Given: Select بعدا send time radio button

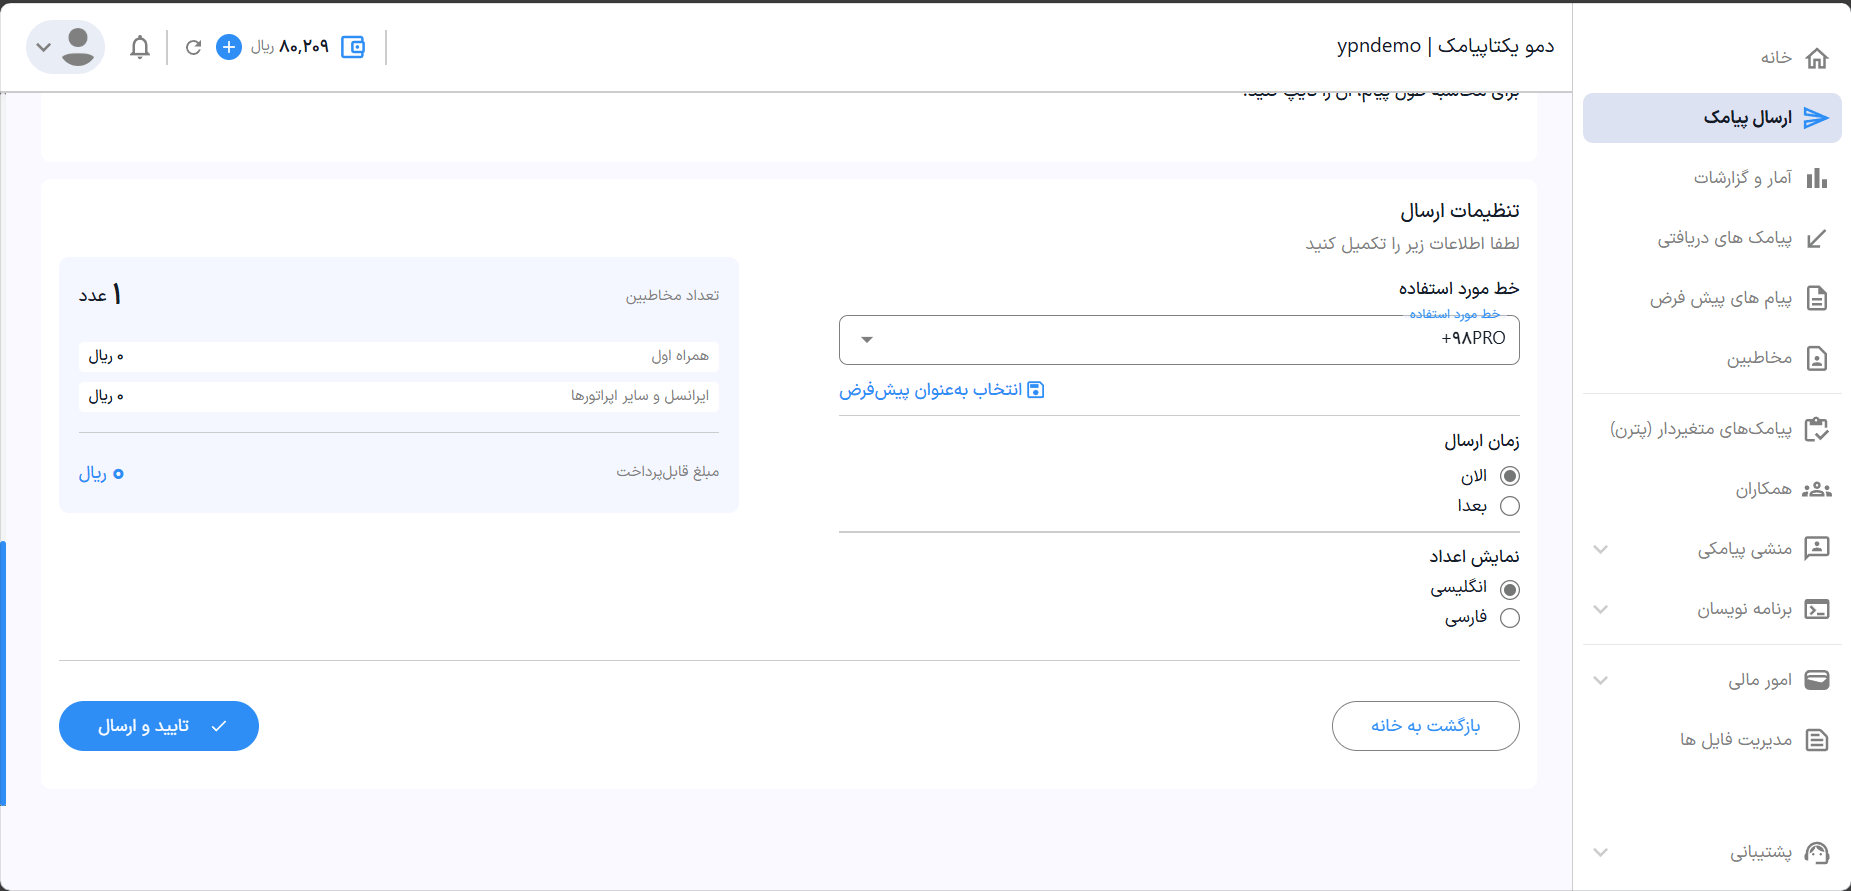Looking at the screenshot, I should [x=1510, y=506].
